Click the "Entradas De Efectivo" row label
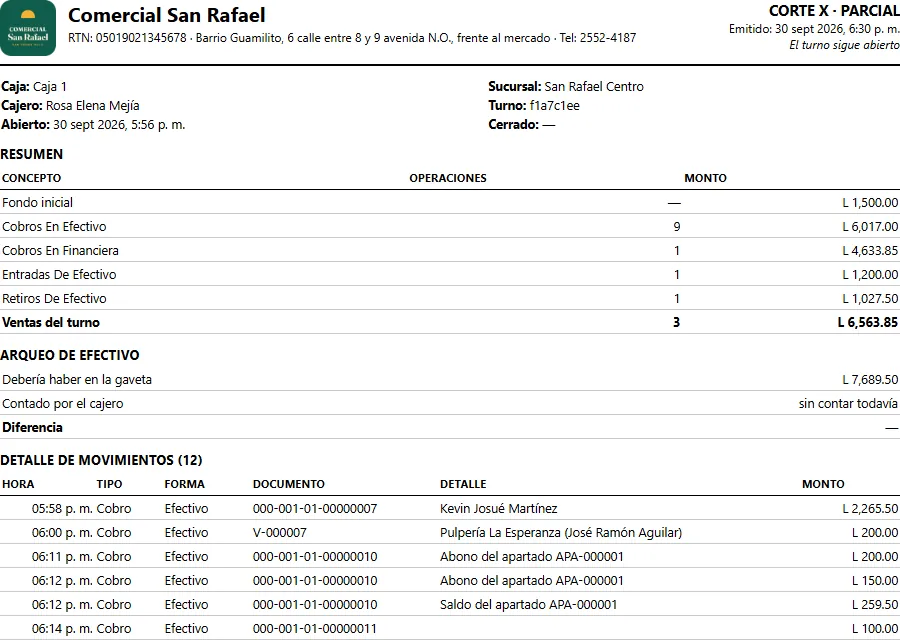The width and height of the screenshot is (900, 640). 59,275
